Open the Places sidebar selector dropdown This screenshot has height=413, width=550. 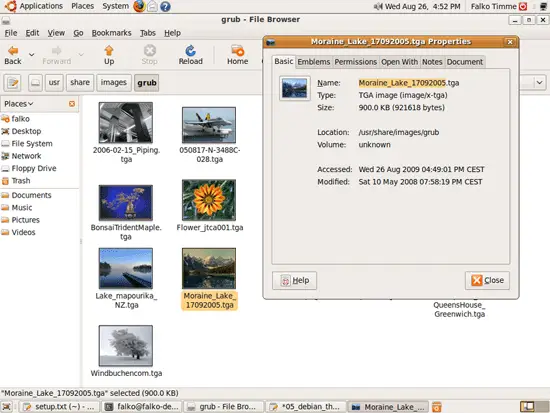point(19,104)
